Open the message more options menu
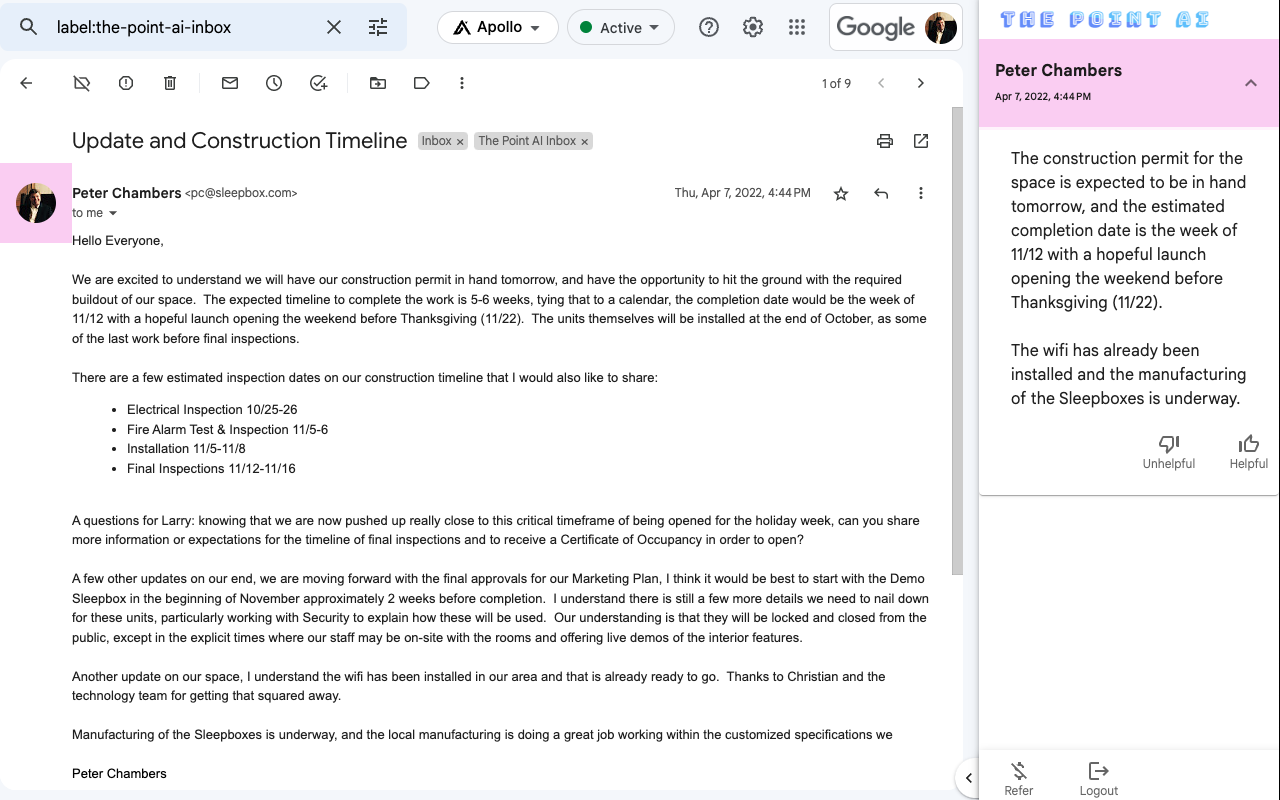 point(921,194)
